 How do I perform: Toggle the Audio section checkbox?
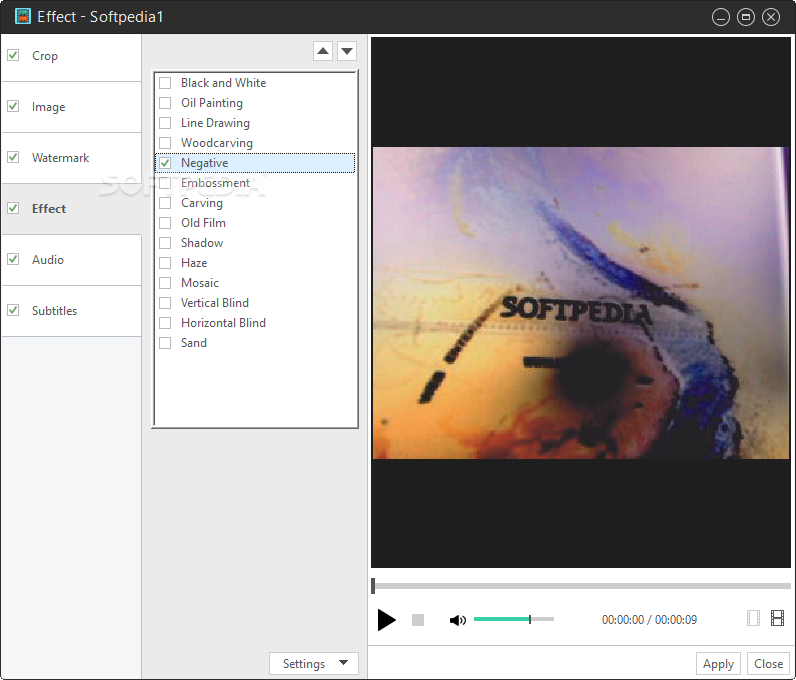(x=13, y=259)
